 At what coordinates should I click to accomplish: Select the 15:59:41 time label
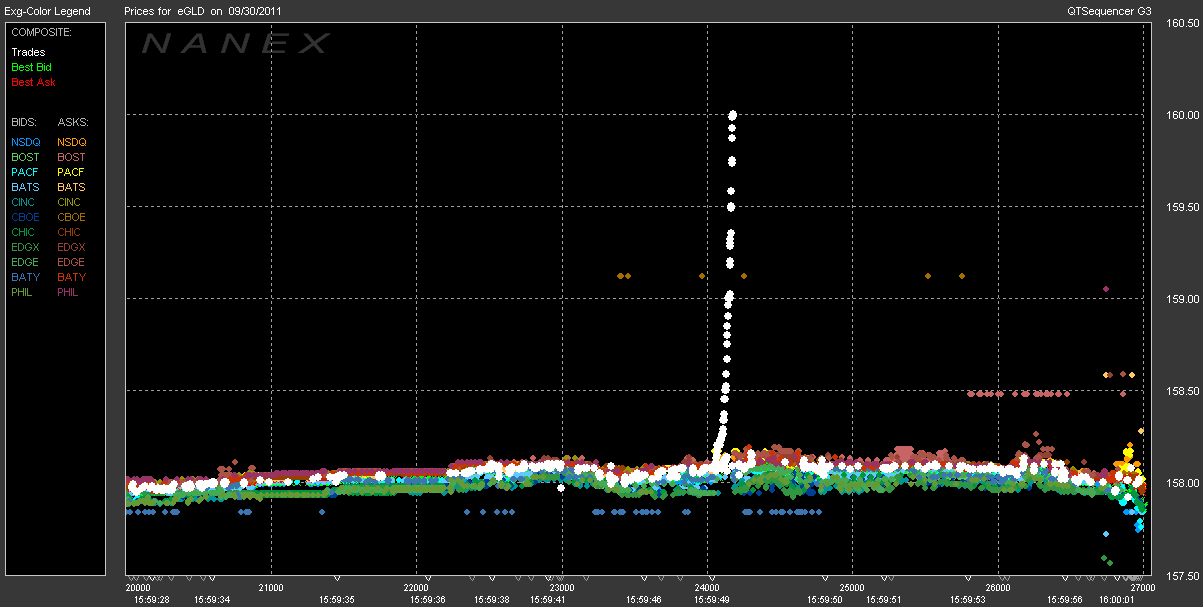click(x=548, y=600)
